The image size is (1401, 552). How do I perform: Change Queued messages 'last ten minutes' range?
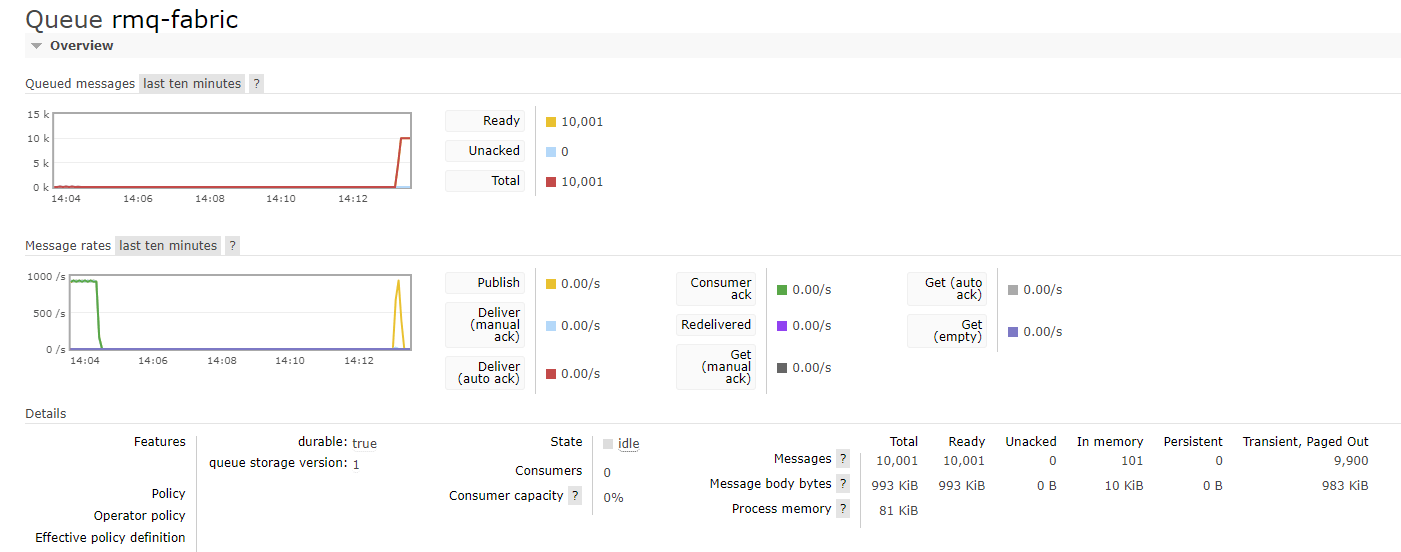click(192, 84)
